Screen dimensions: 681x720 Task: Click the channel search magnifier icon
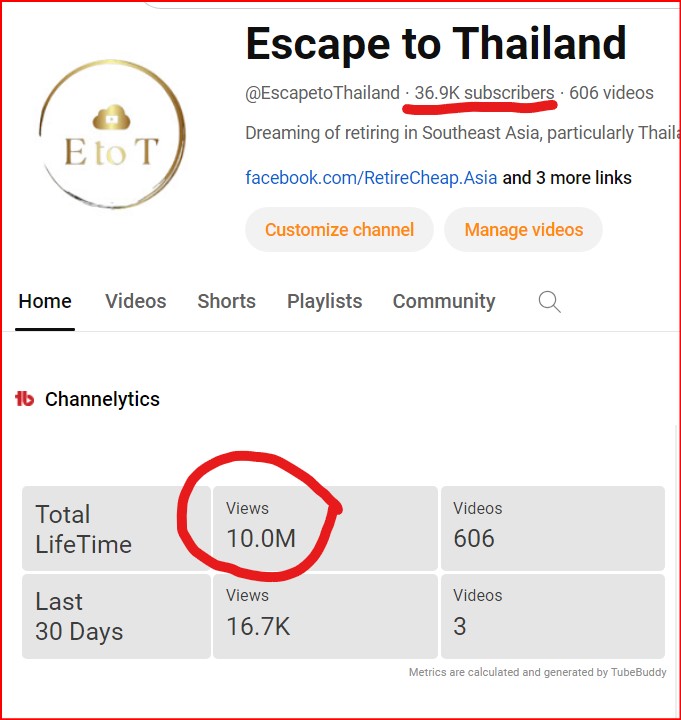point(549,302)
